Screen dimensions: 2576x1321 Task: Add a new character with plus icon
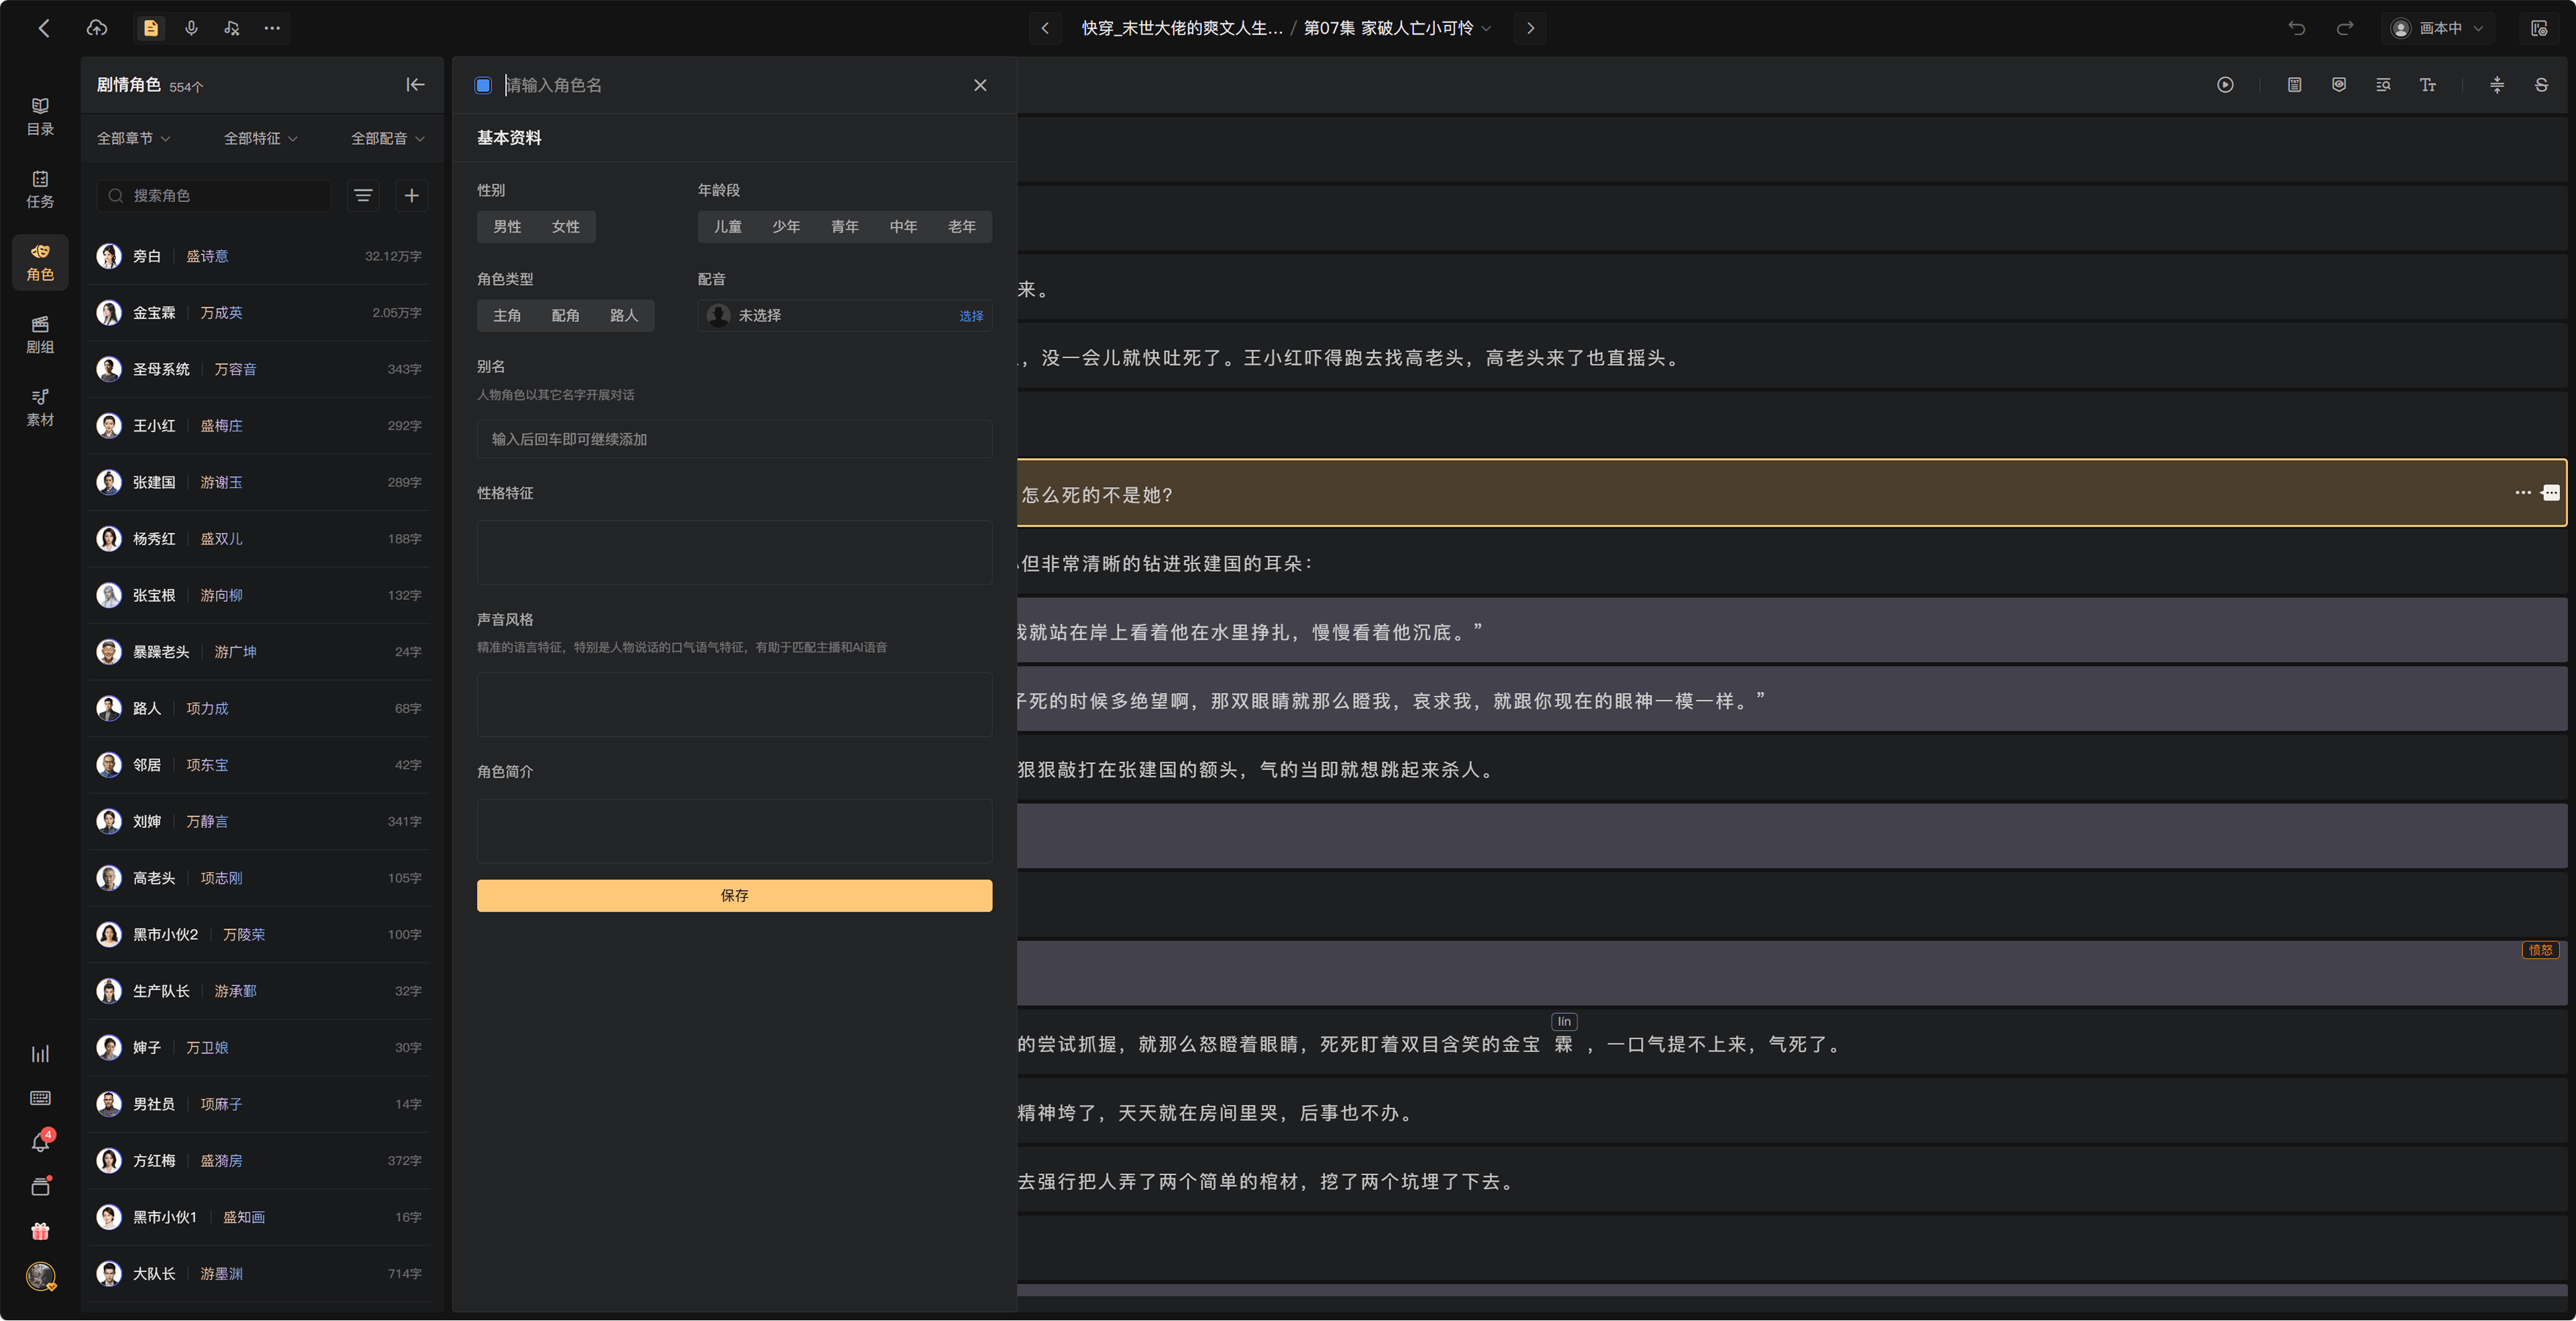tap(411, 195)
